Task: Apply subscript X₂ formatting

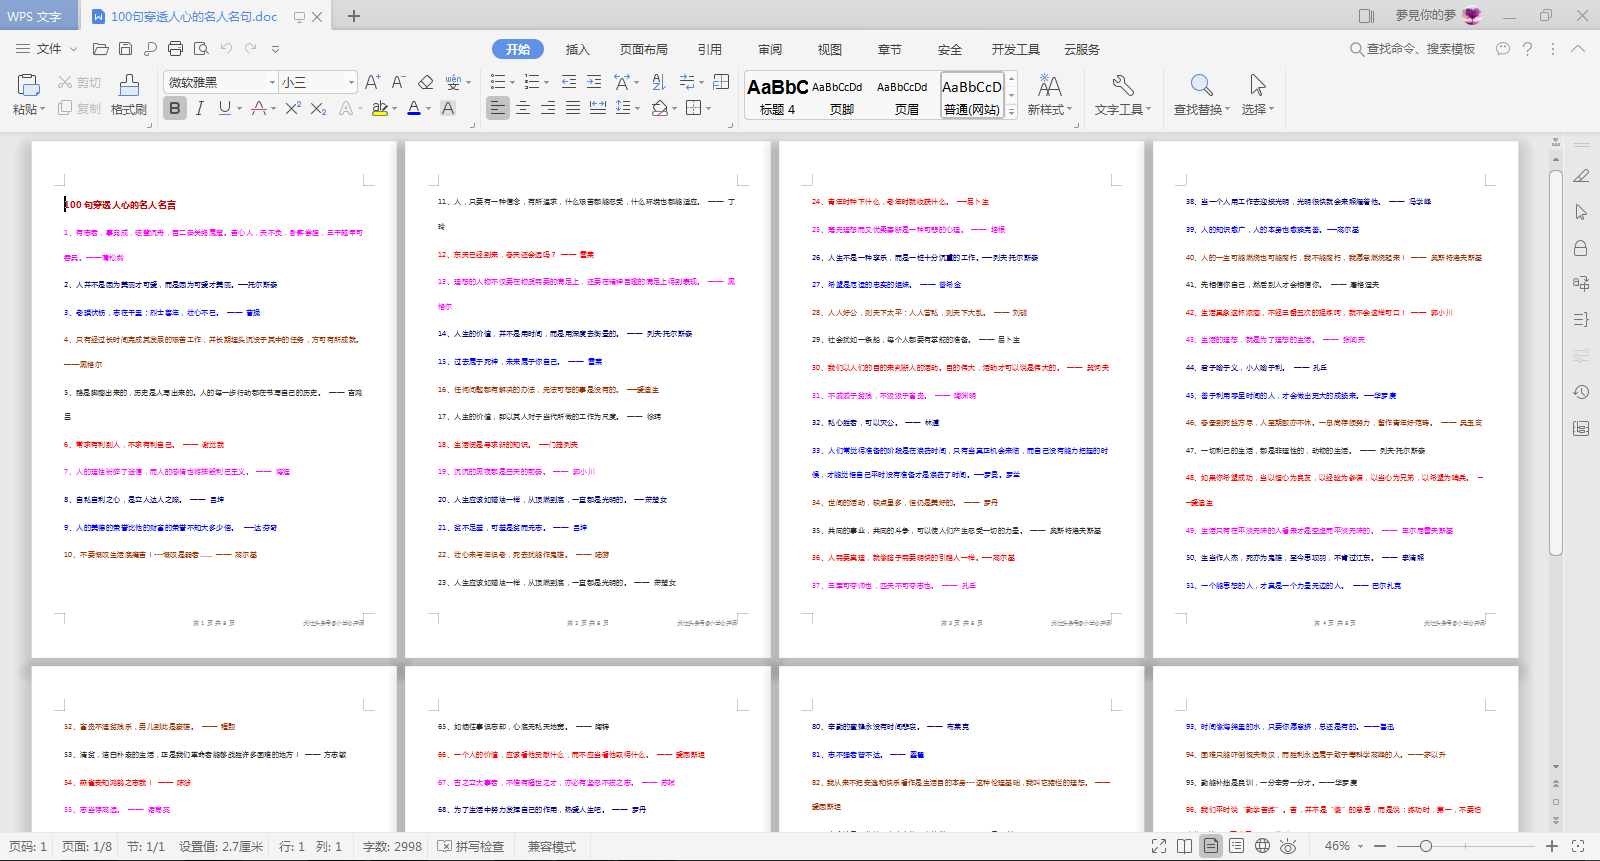Action: (x=318, y=108)
